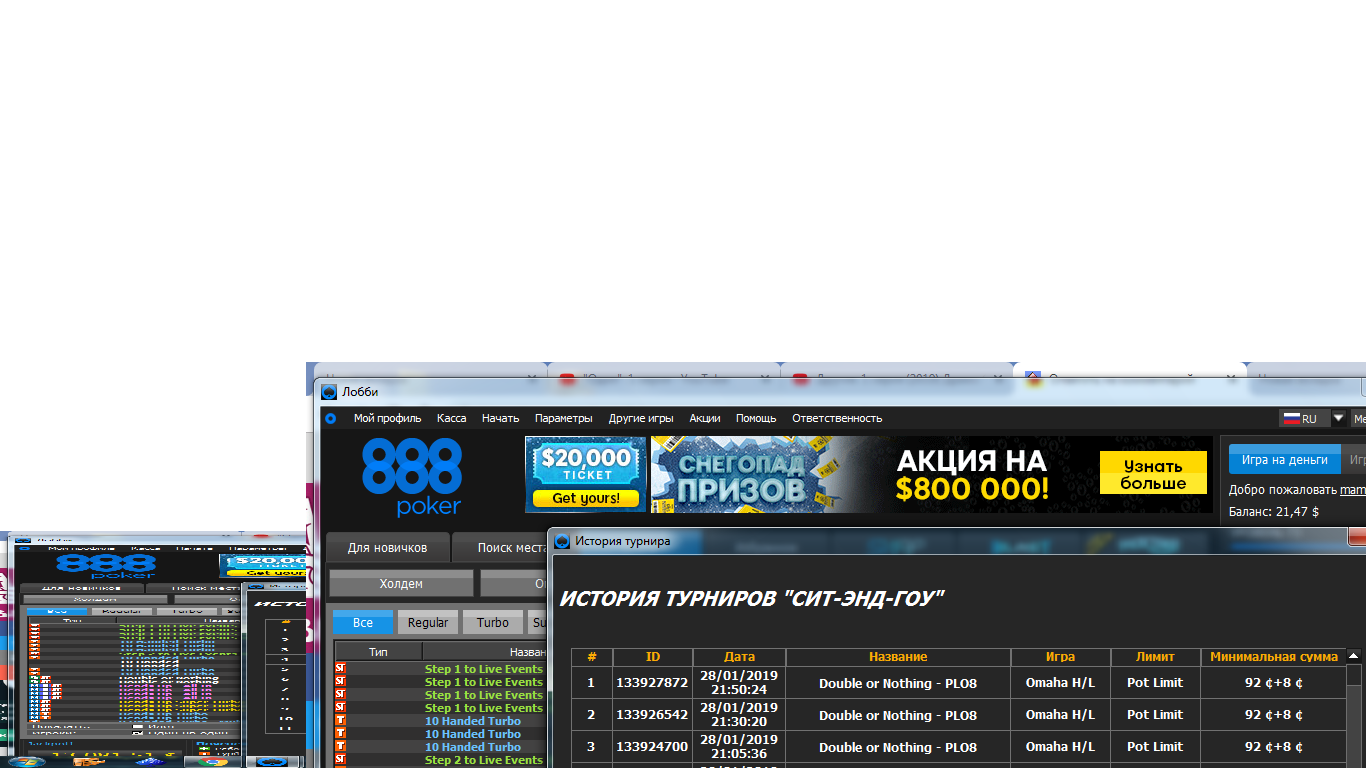Open the Касса menu
Image resolution: width=1366 pixels, height=768 pixels.
tap(451, 418)
